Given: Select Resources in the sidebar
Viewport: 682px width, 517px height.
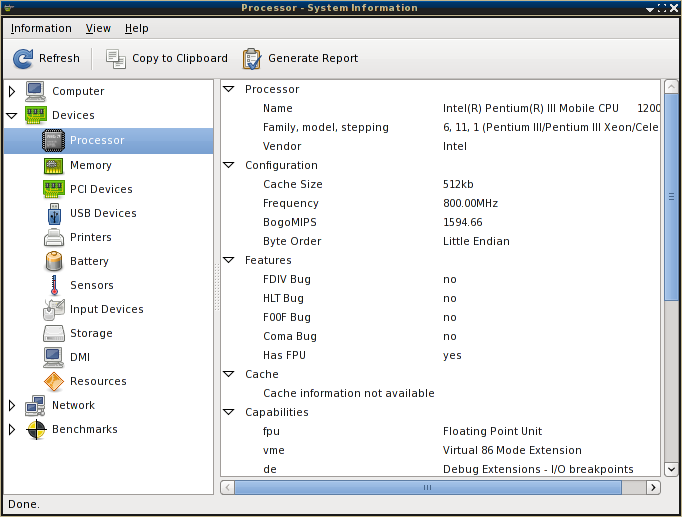Looking at the screenshot, I should tap(108, 381).
